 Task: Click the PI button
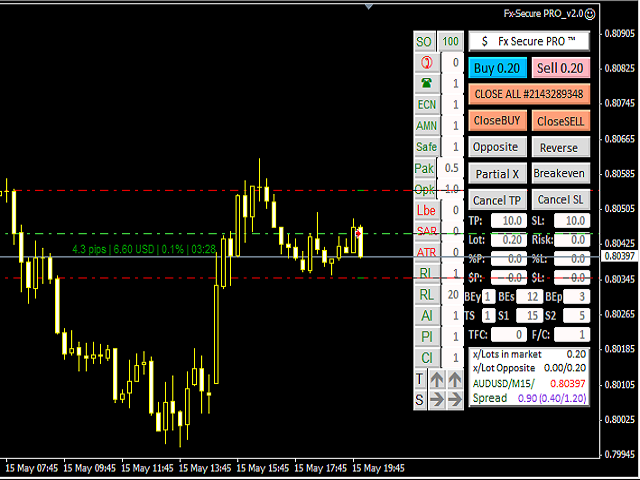coord(427,337)
